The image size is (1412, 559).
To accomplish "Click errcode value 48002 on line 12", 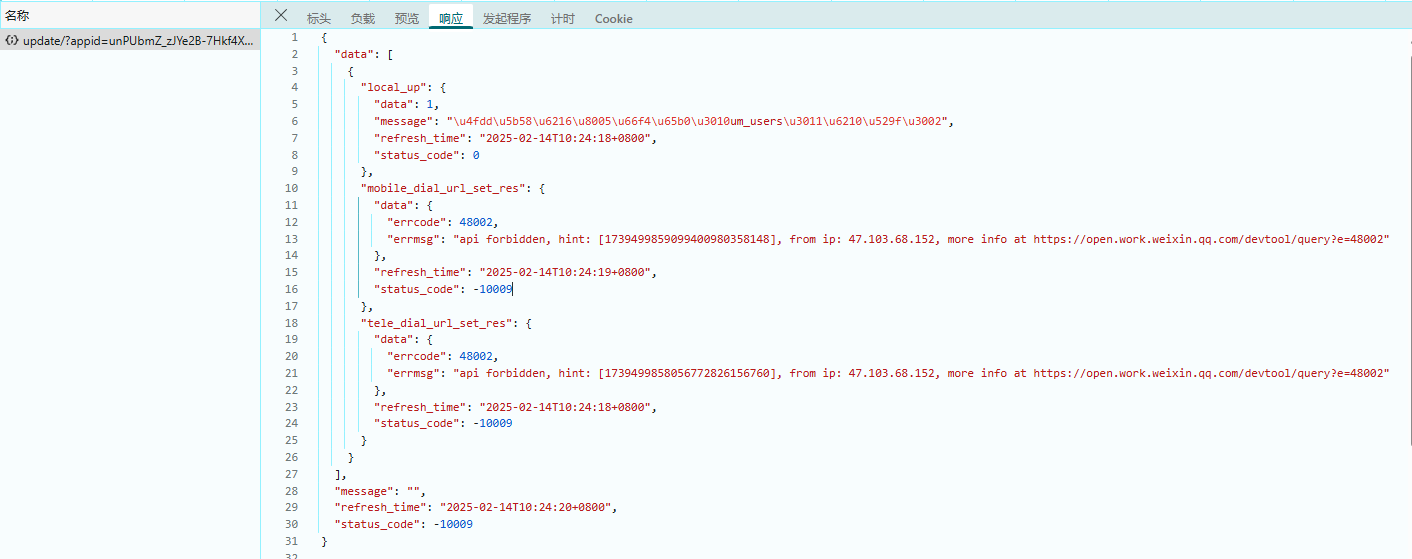I will tap(477, 222).
